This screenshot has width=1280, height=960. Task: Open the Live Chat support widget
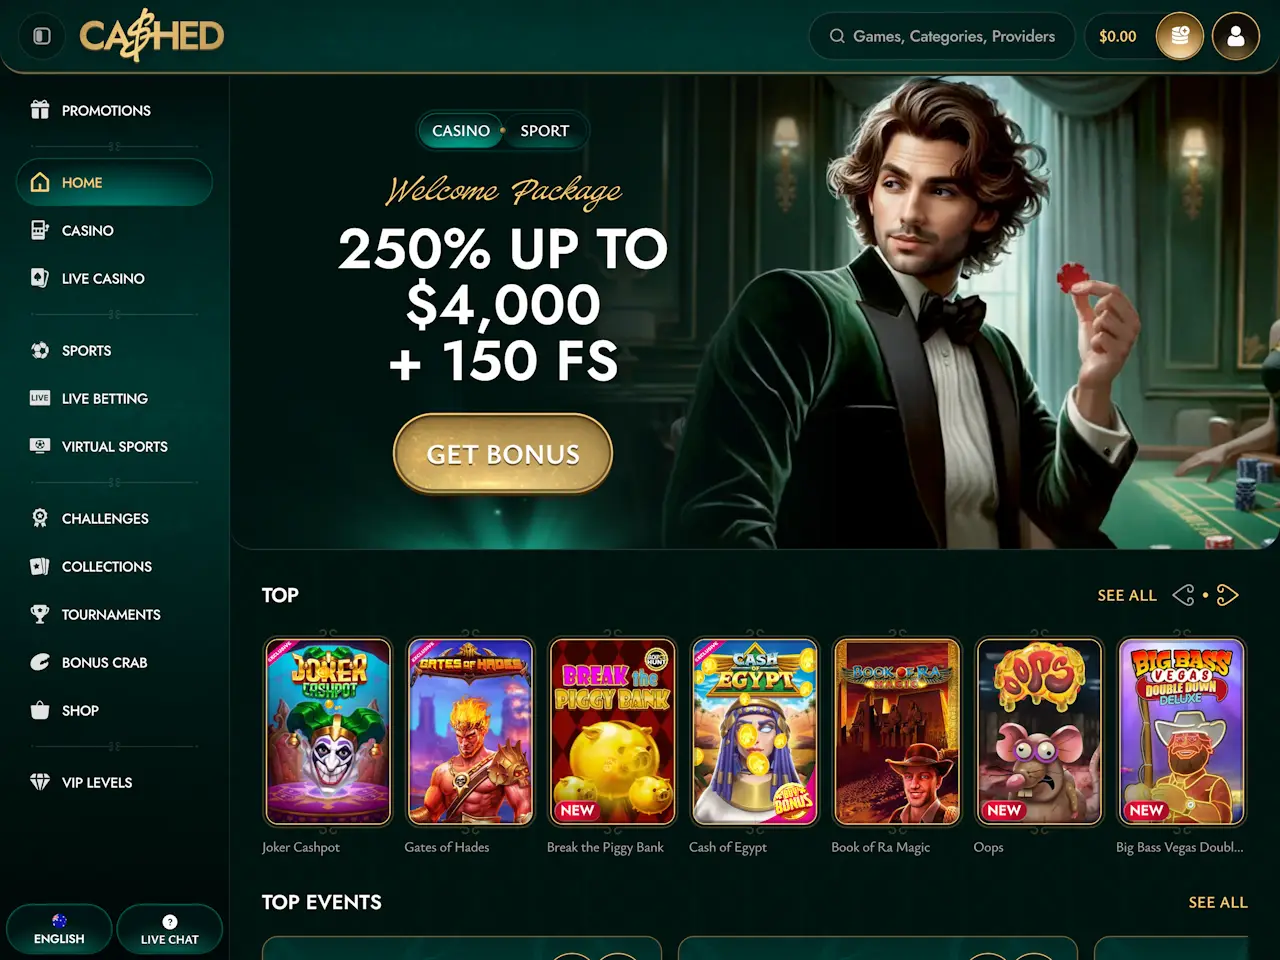[169, 930]
